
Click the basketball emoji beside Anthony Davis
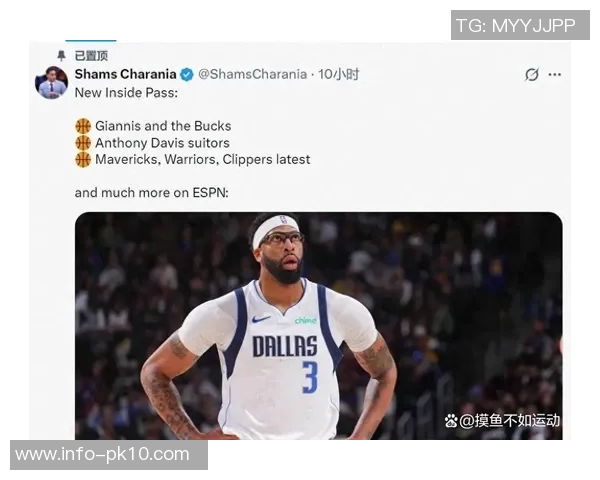point(83,143)
